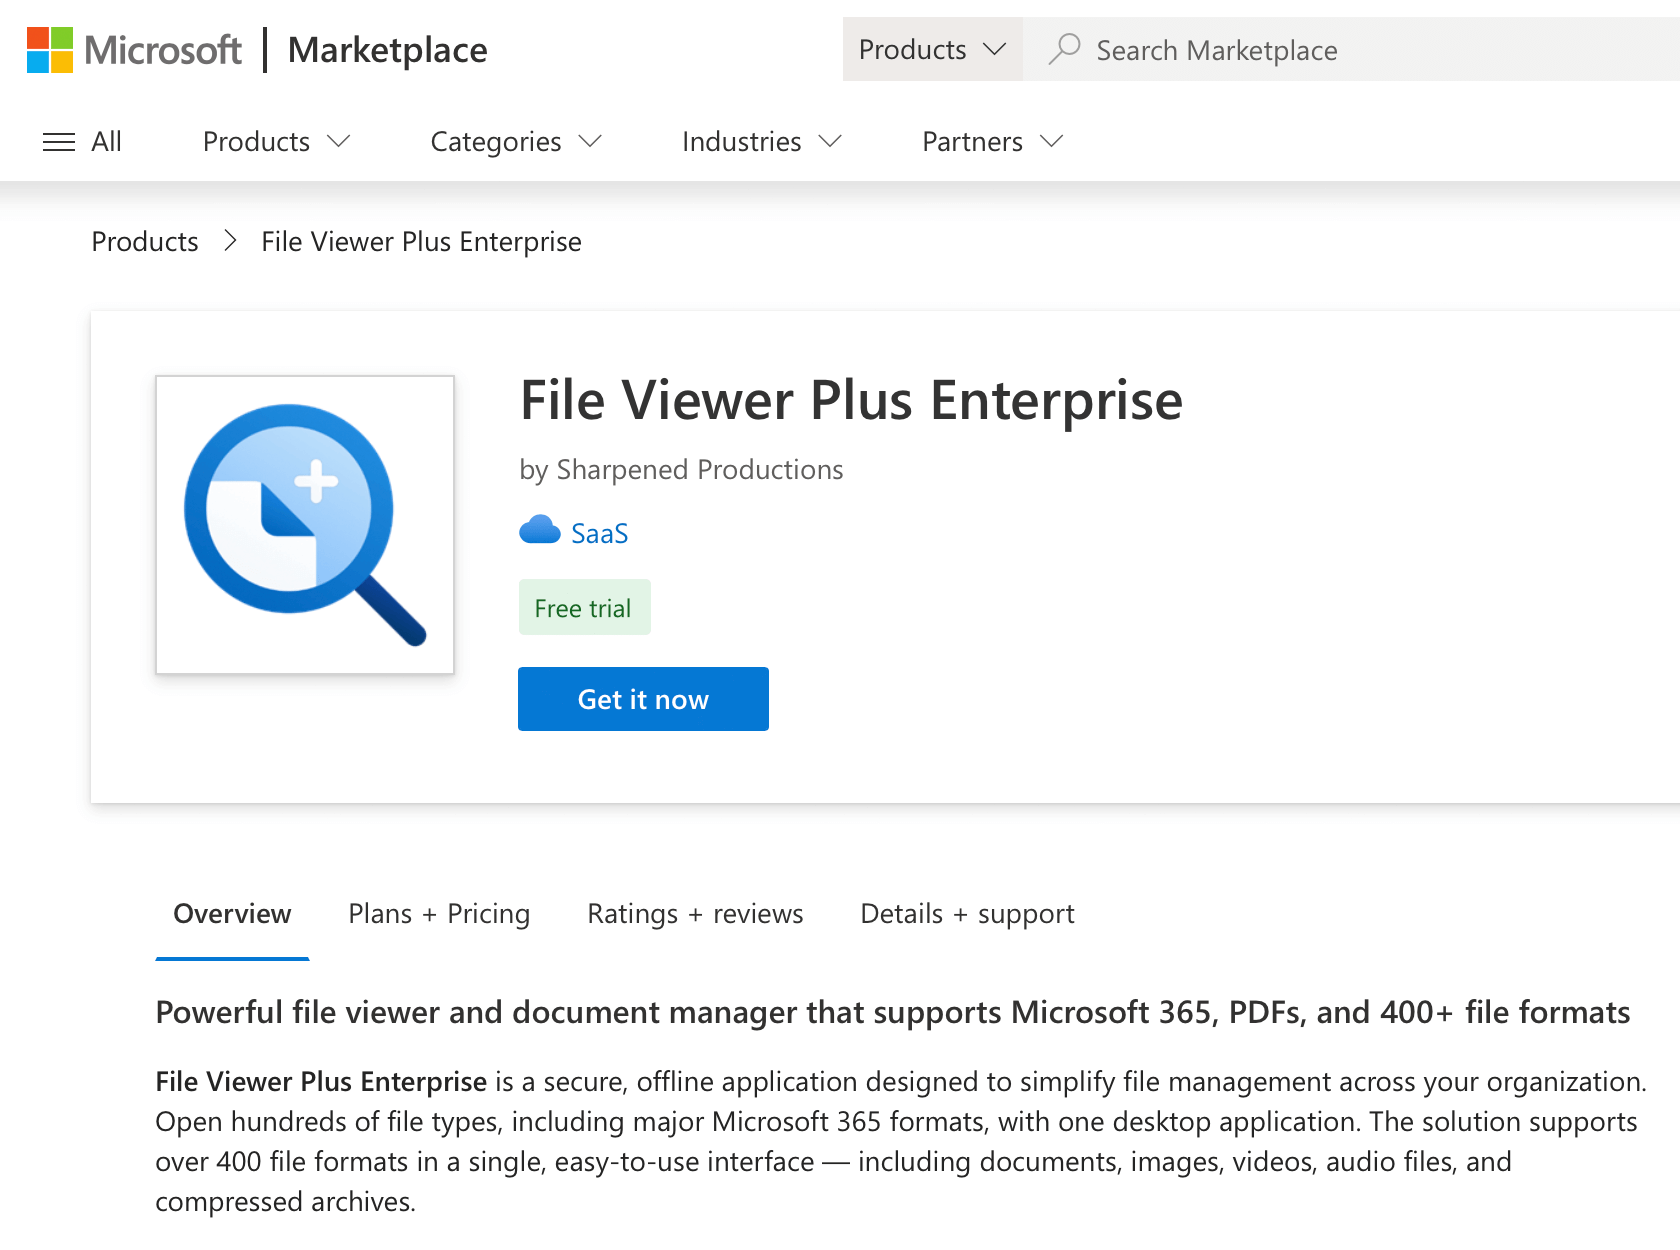Click File Viewer Plus Enterprise breadcrumb
The width and height of the screenshot is (1680, 1250).
coord(421,242)
